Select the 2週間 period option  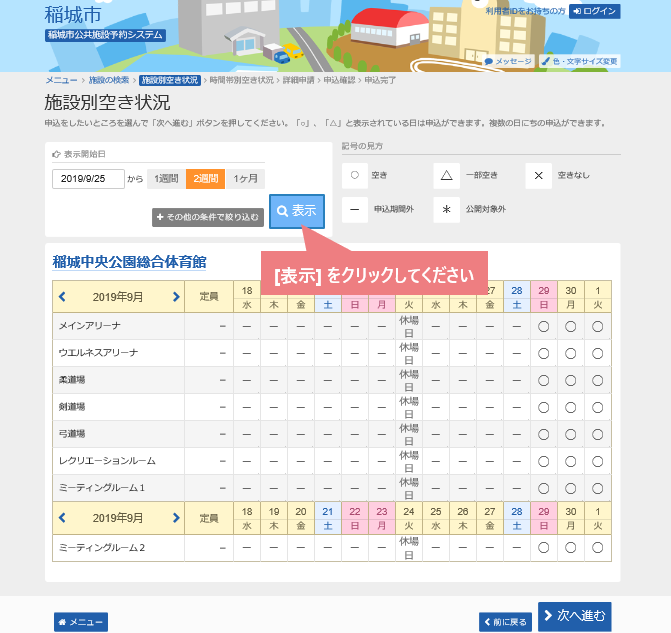(205, 179)
